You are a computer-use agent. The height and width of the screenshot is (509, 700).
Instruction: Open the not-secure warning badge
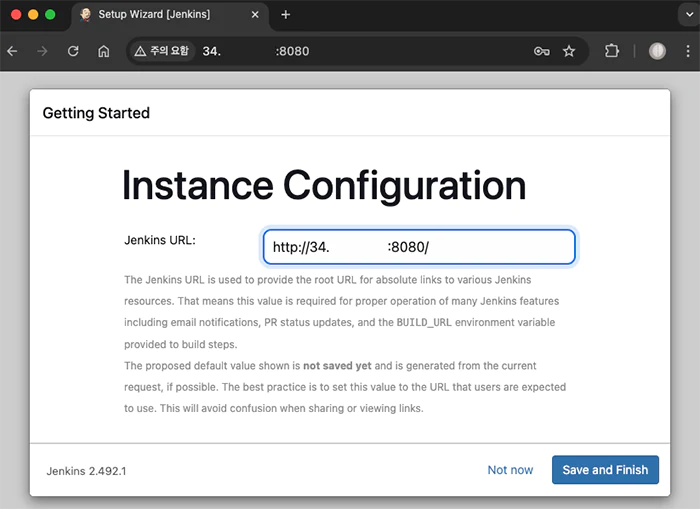[162, 51]
